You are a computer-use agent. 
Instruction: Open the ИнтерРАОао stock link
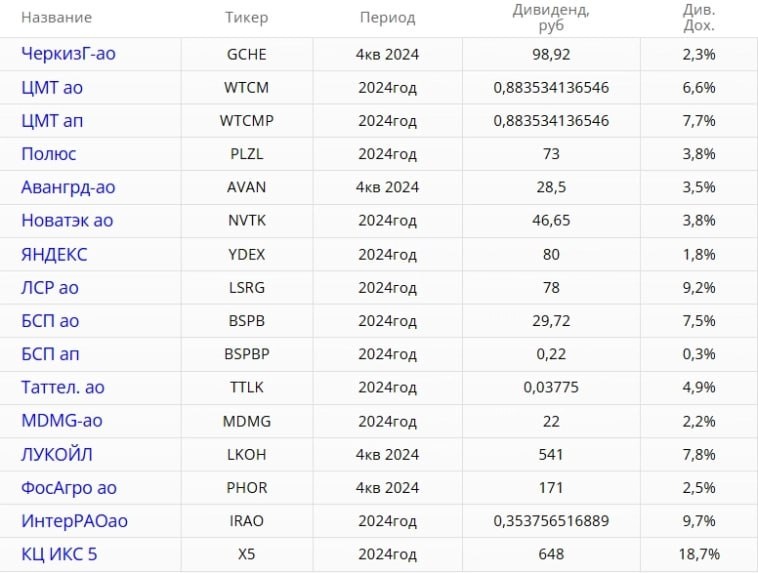[x=75, y=521]
